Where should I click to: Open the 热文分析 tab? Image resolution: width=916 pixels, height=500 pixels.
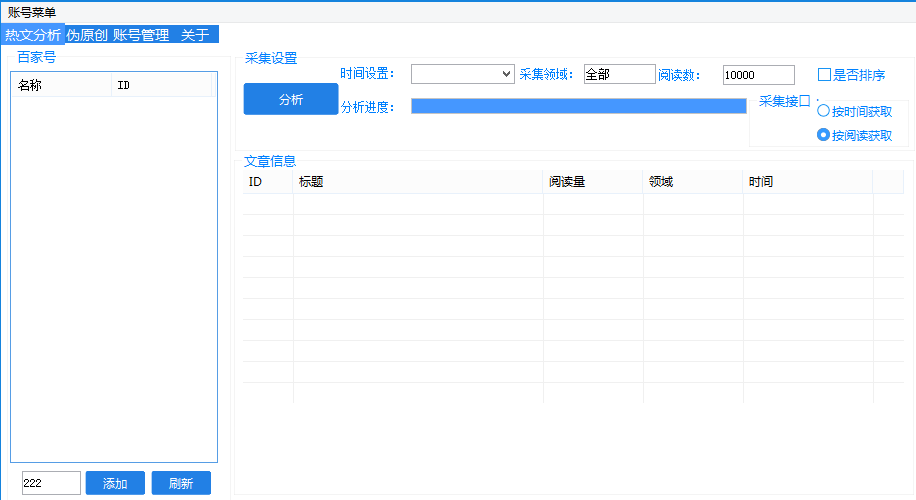click(x=33, y=35)
